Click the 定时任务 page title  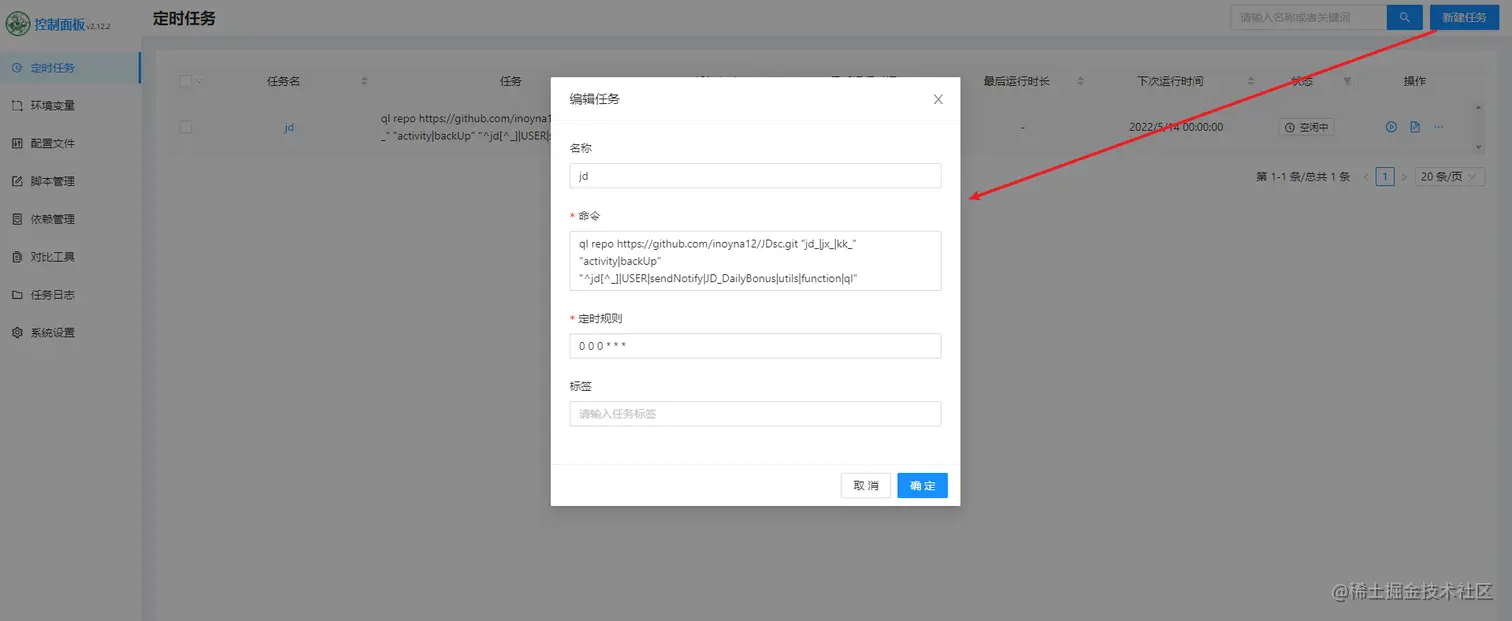185,18
